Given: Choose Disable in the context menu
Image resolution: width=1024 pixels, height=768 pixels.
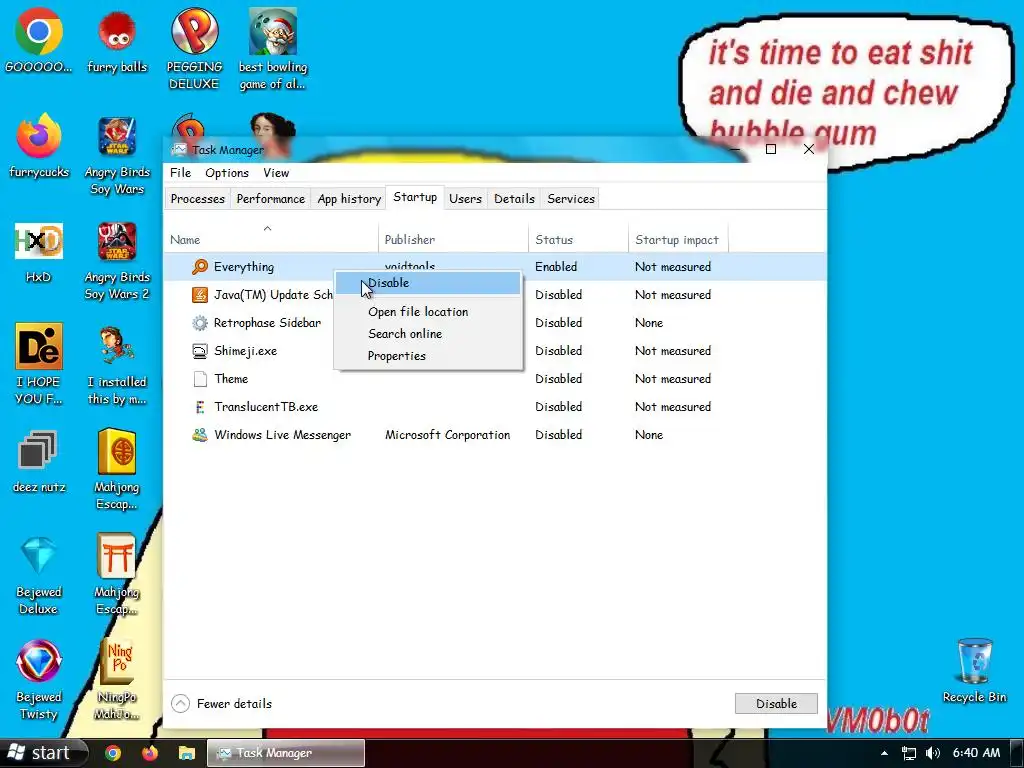Looking at the screenshot, I should (x=428, y=283).
